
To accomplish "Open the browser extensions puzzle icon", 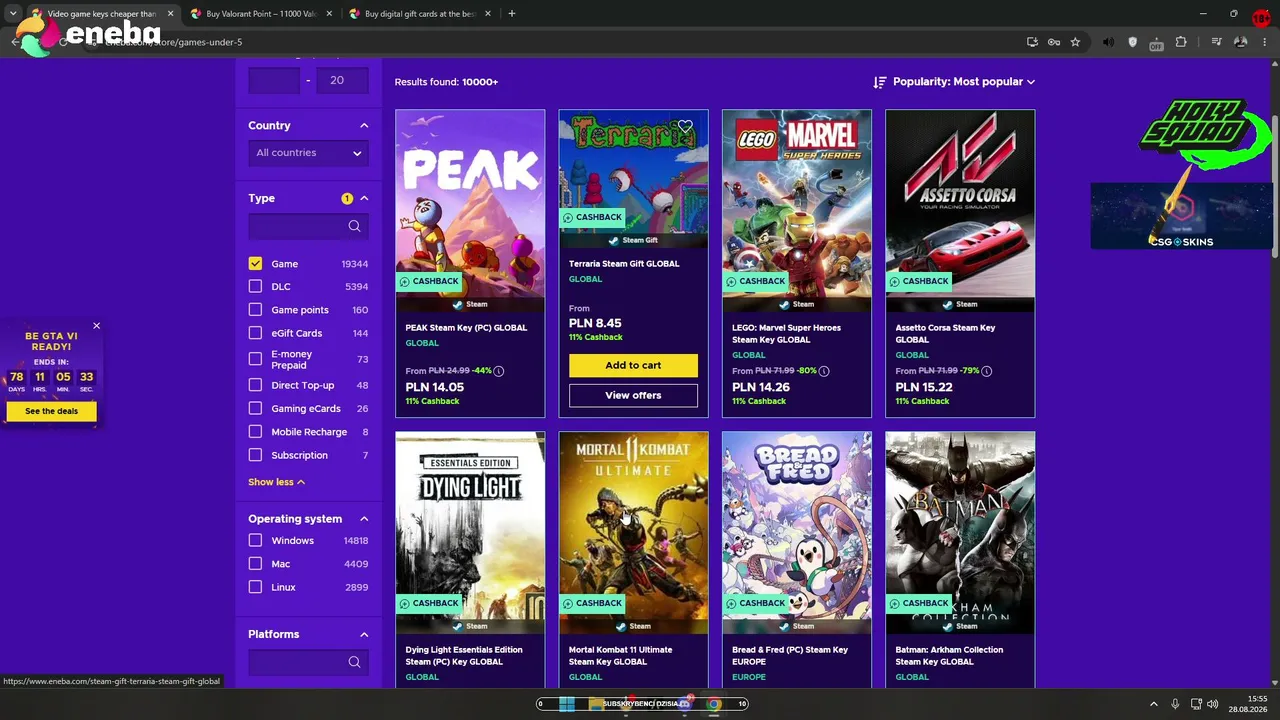I will [1181, 42].
